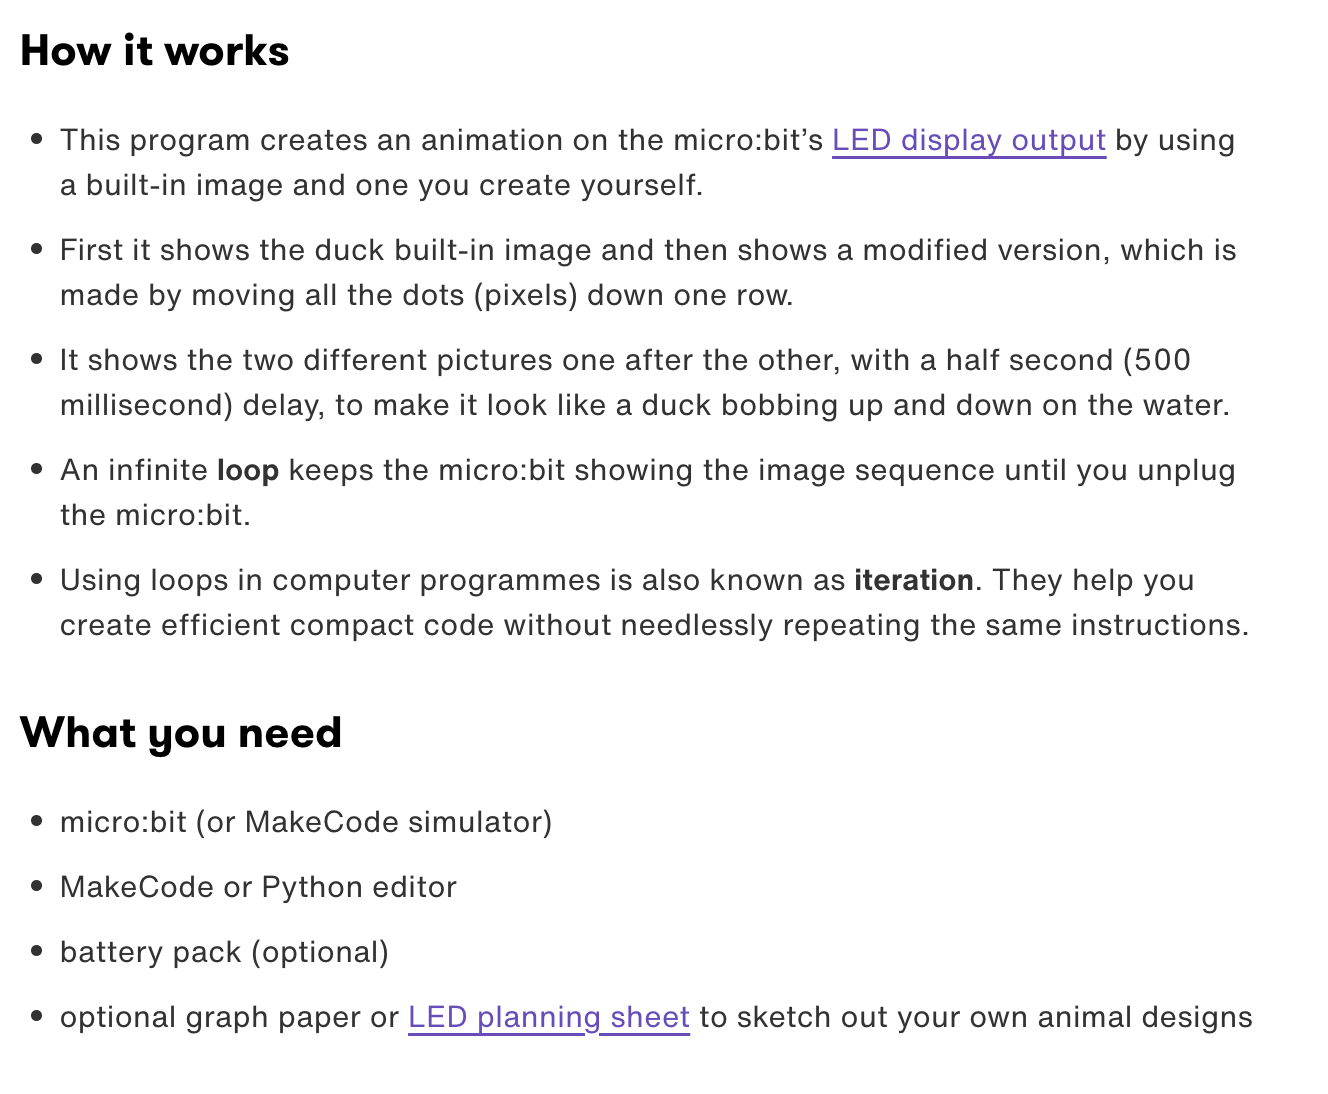
Task: Click the text 'create efficient compact code'
Action: (277, 625)
